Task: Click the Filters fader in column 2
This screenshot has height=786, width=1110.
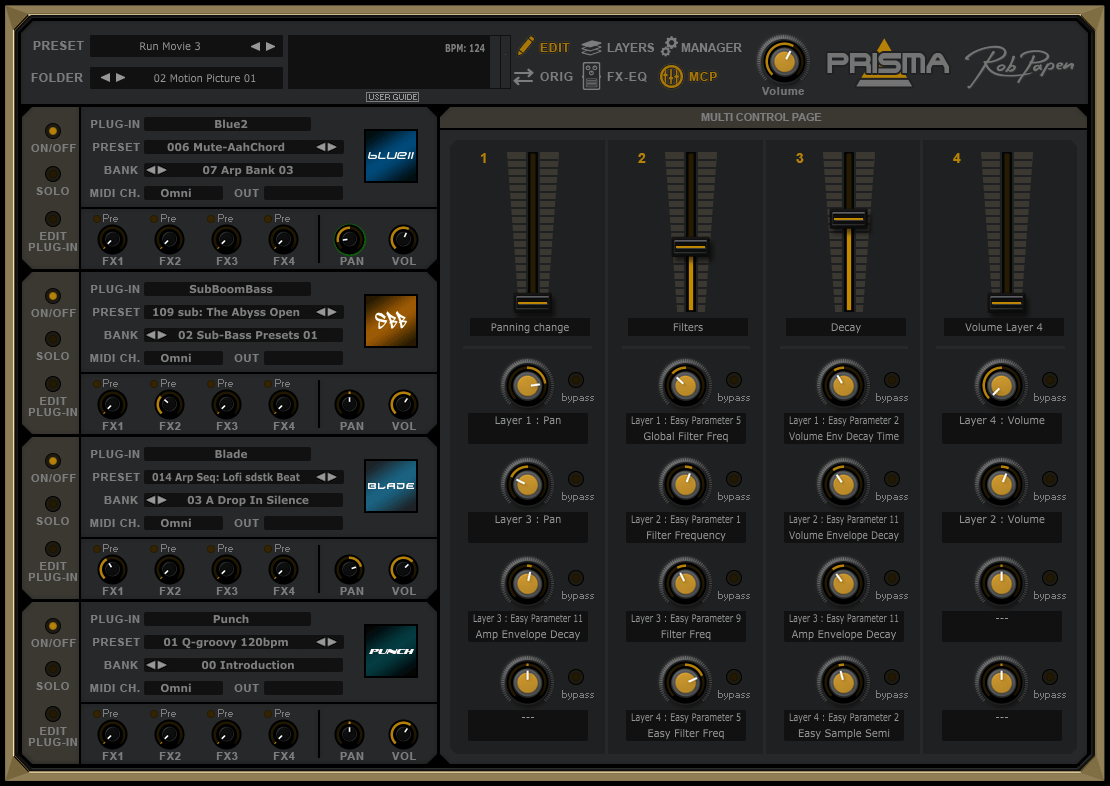Action: coord(690,246)
